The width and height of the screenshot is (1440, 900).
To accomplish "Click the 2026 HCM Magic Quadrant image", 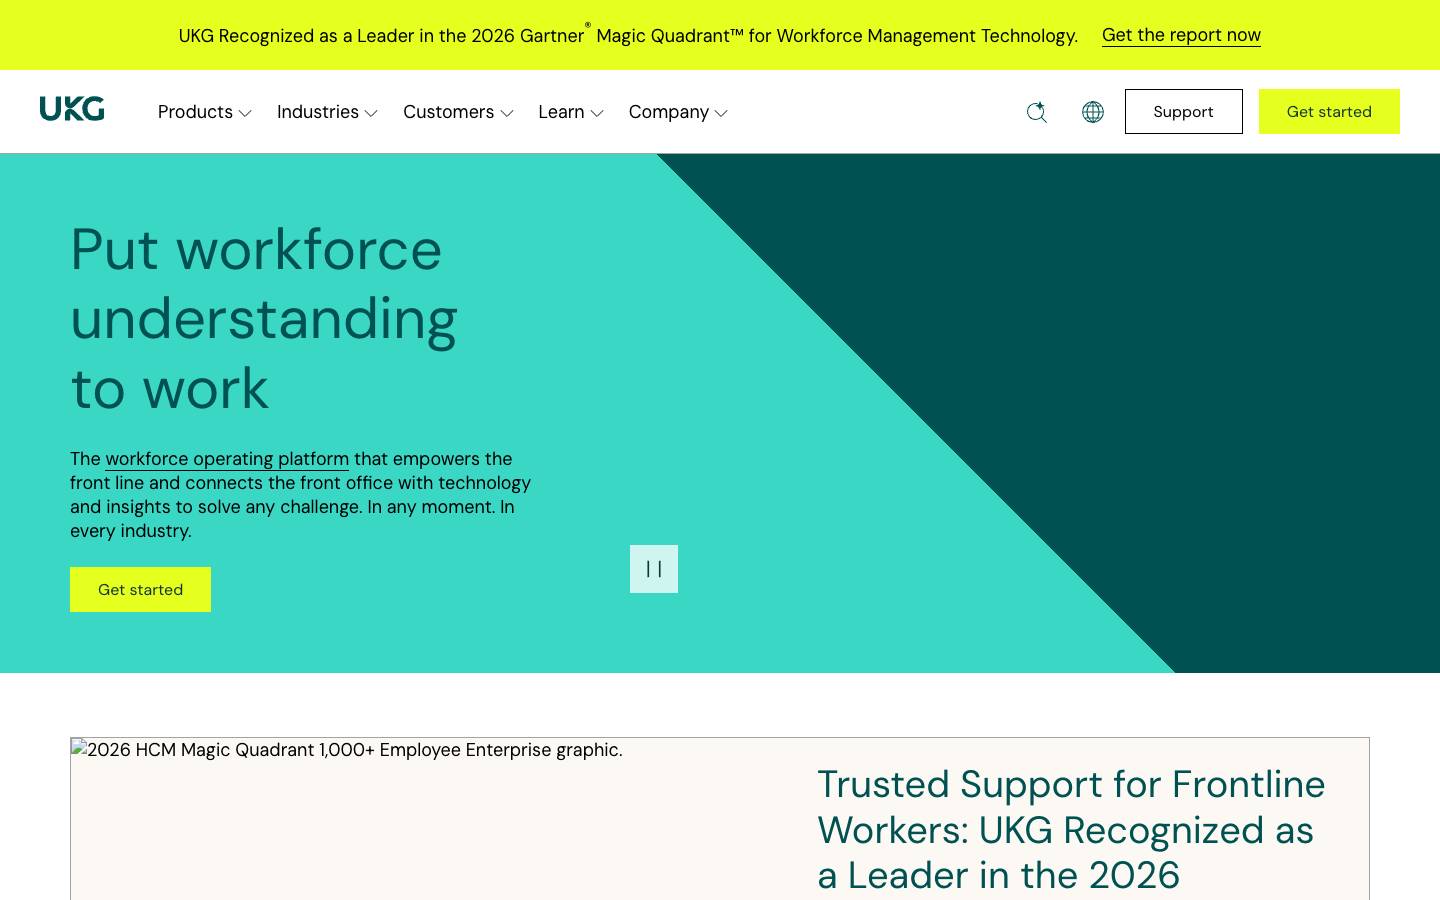I will click(346, 750).
